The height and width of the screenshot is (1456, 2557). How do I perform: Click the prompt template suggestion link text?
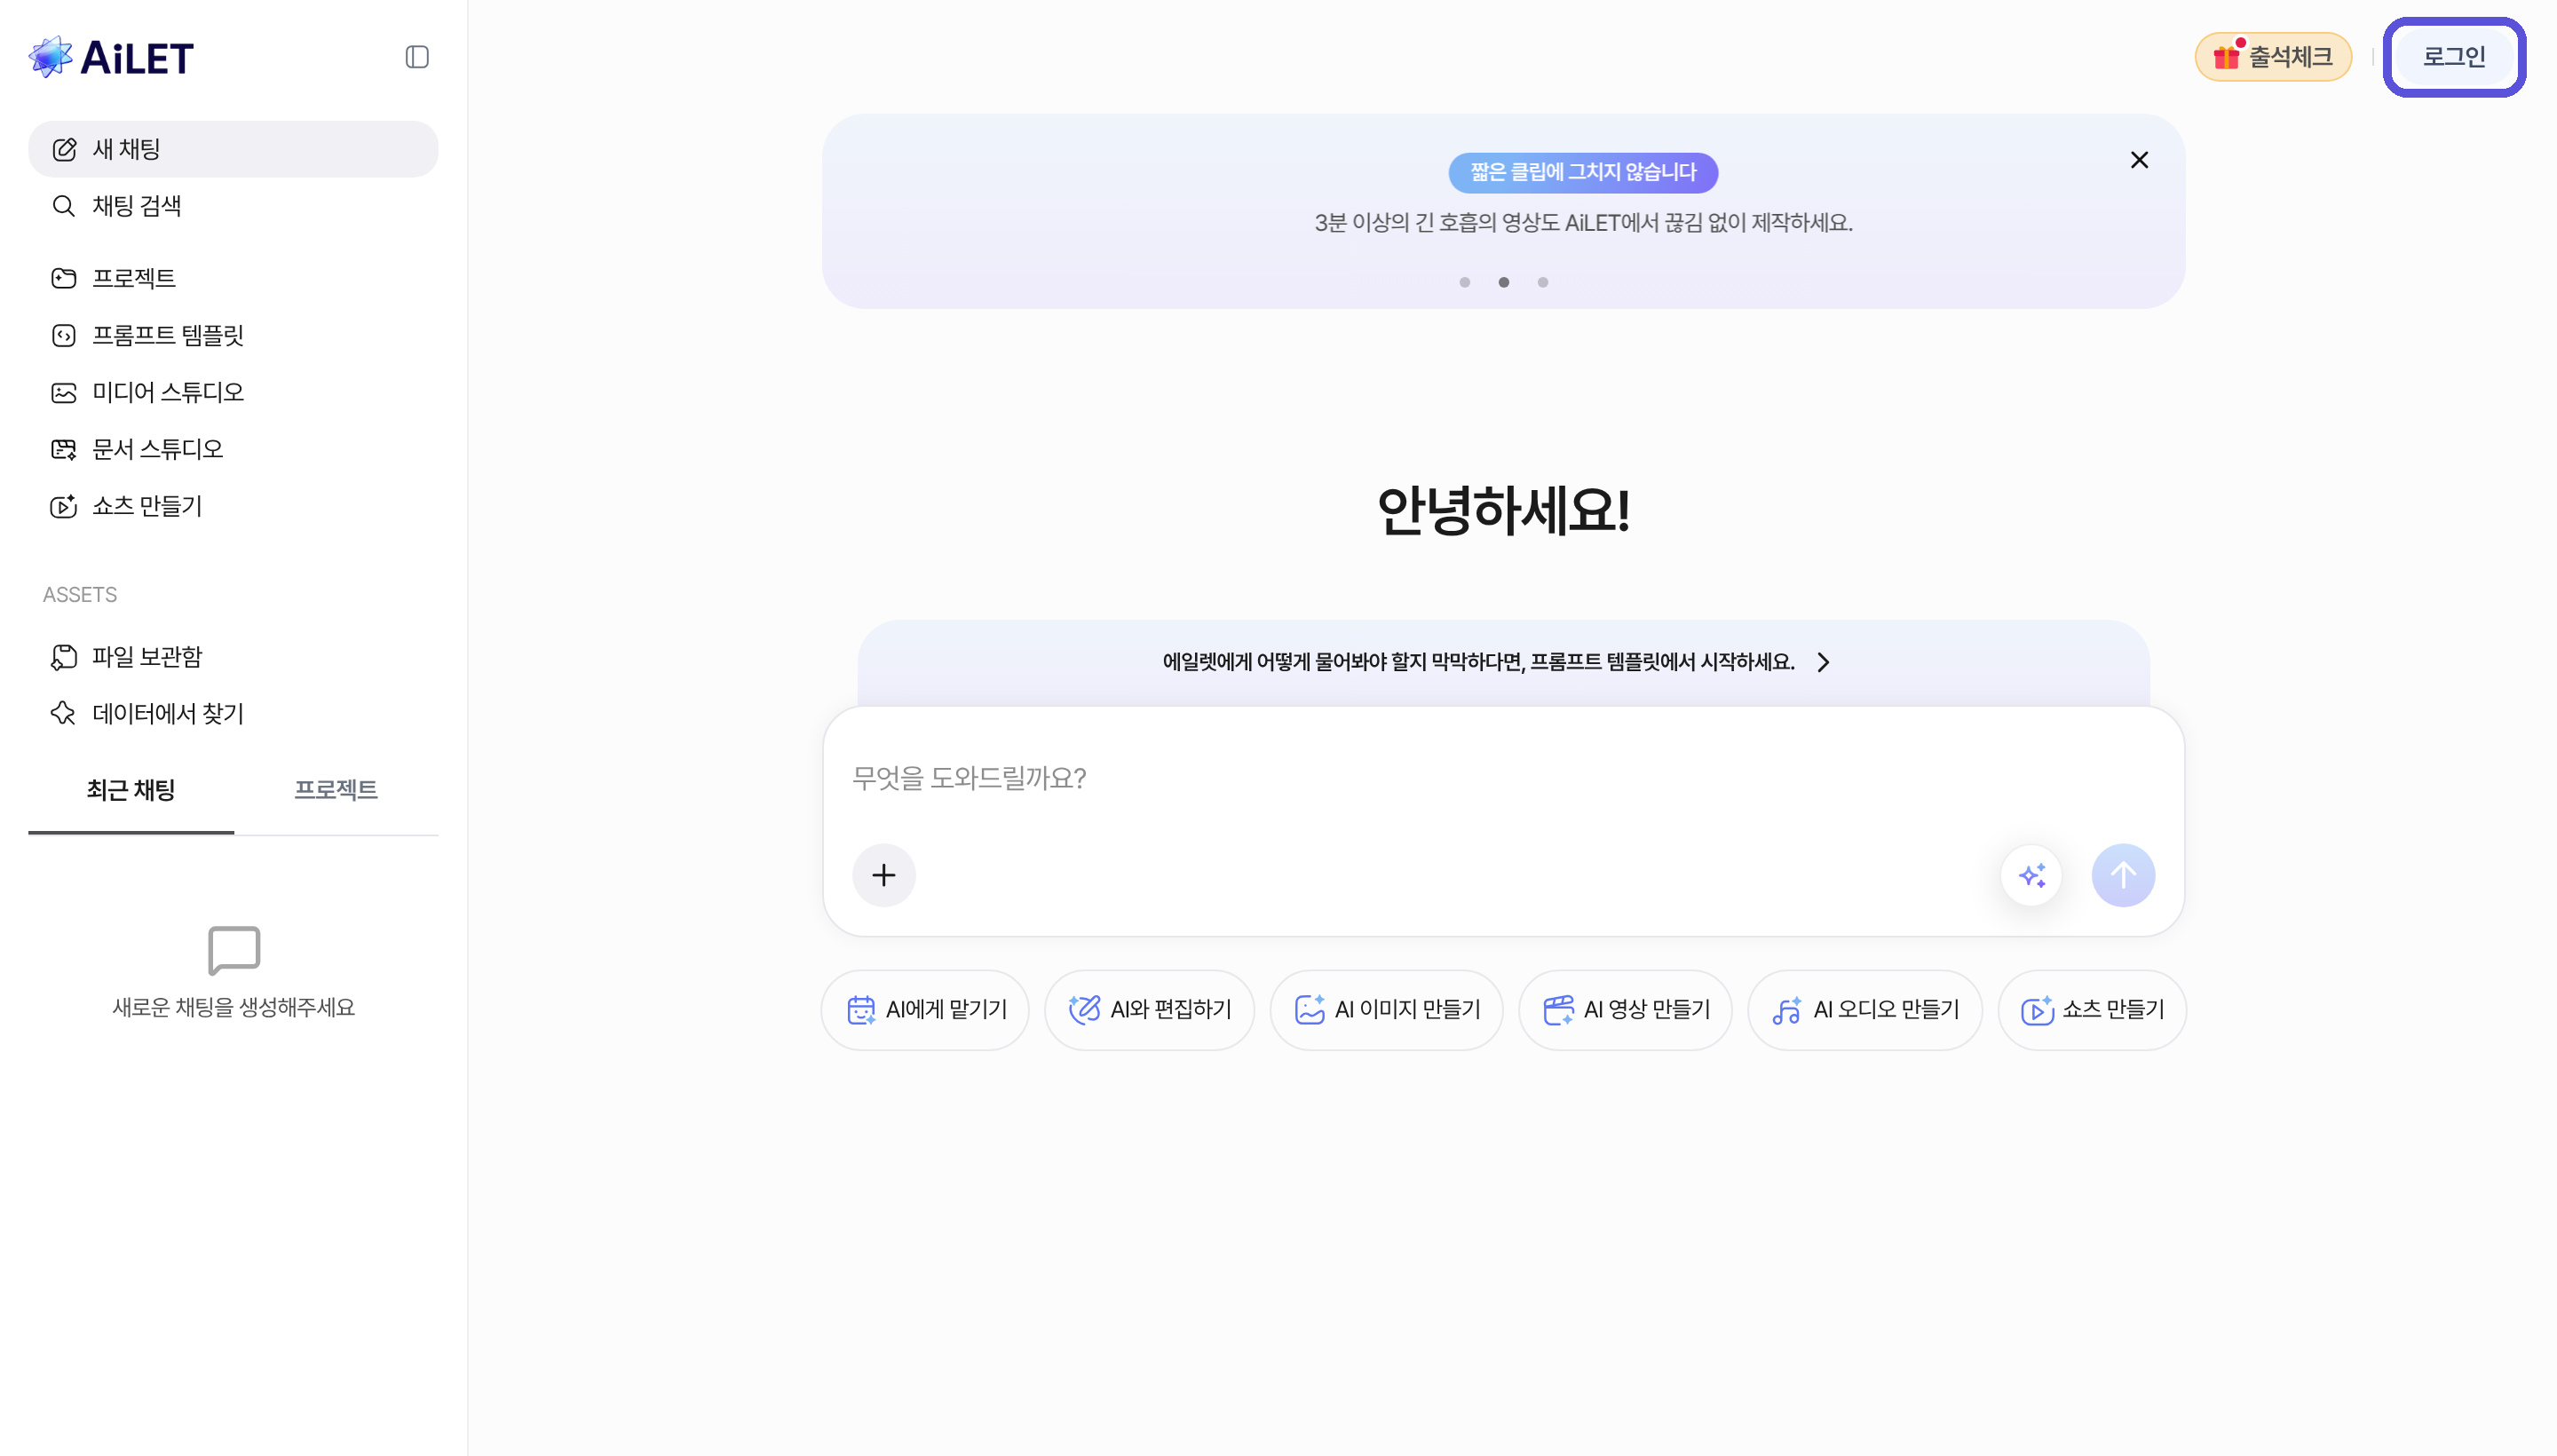(1478, 662)
